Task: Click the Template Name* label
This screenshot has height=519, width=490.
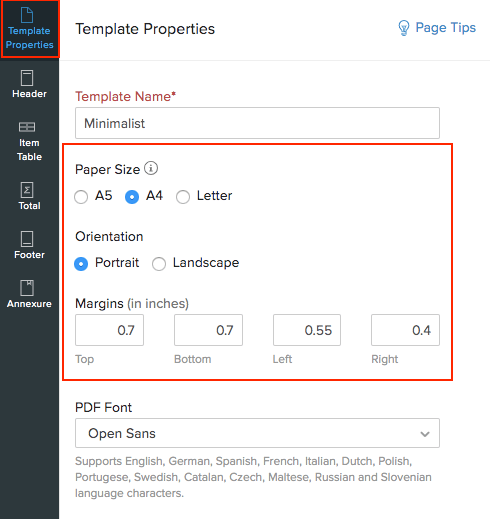Action: (x=125, y=96)
